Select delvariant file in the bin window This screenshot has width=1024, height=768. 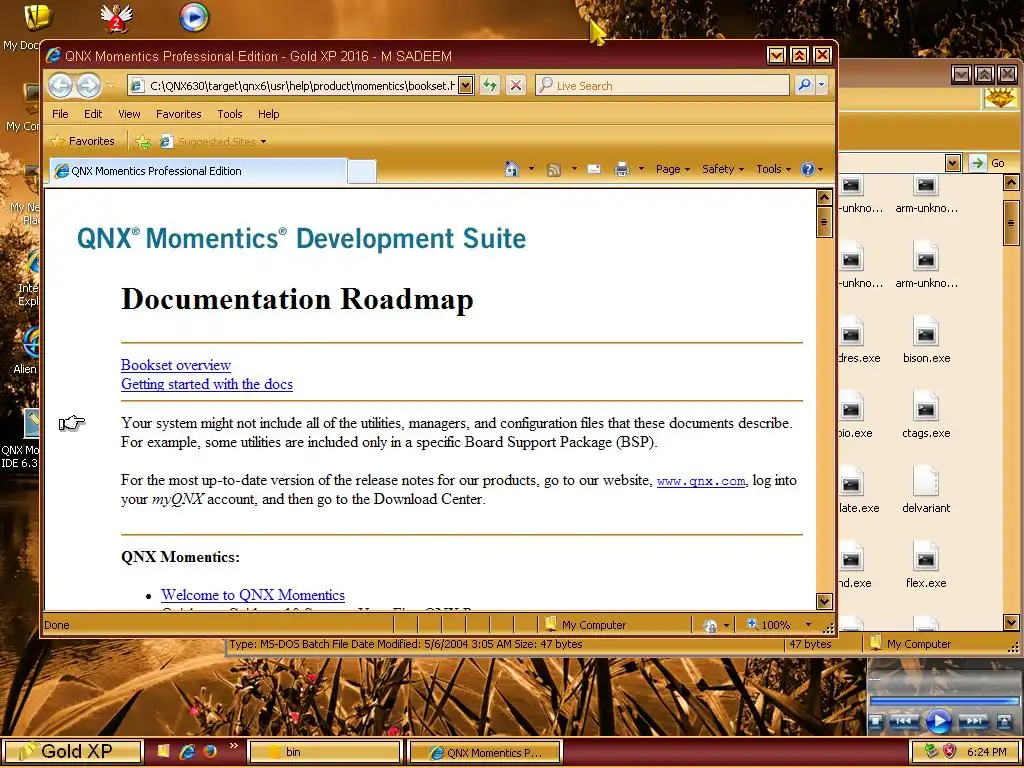pyautogui.click(x=926, y=490)
